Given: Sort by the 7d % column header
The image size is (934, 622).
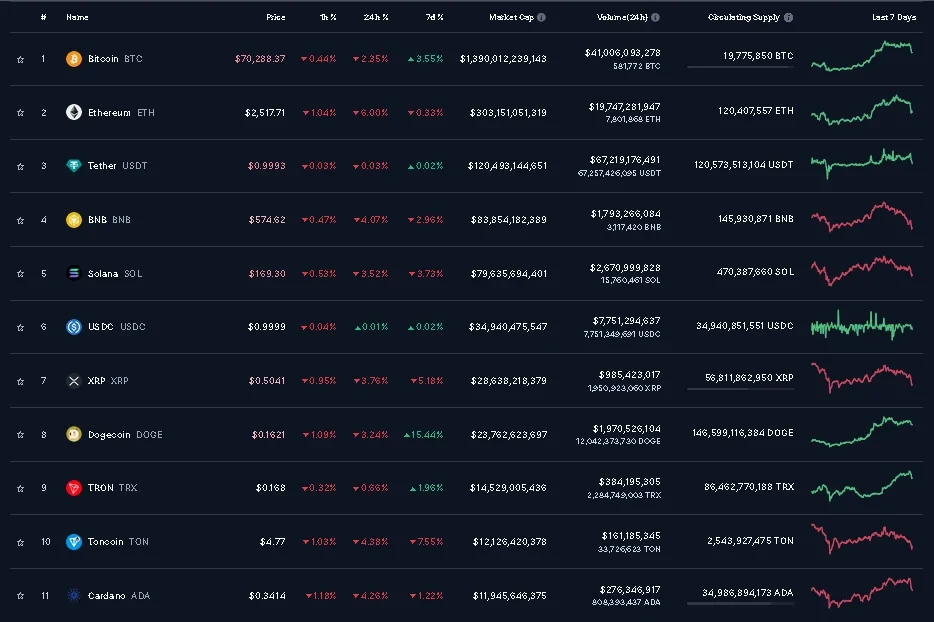Looking at the screenshot, I should (432, 18).
